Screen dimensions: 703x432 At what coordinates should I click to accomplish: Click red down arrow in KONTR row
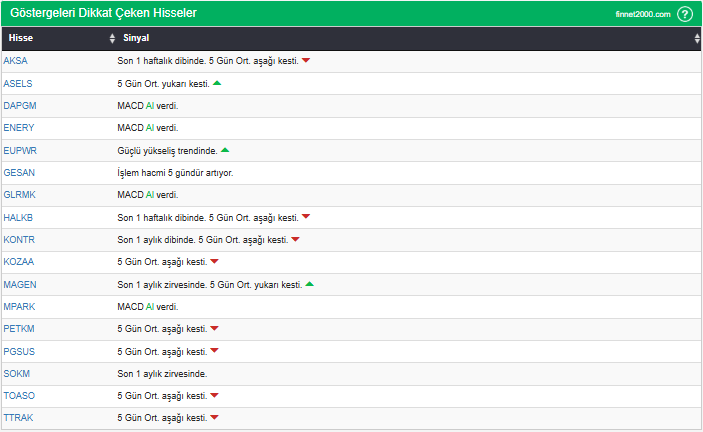[x=295, y=239]
